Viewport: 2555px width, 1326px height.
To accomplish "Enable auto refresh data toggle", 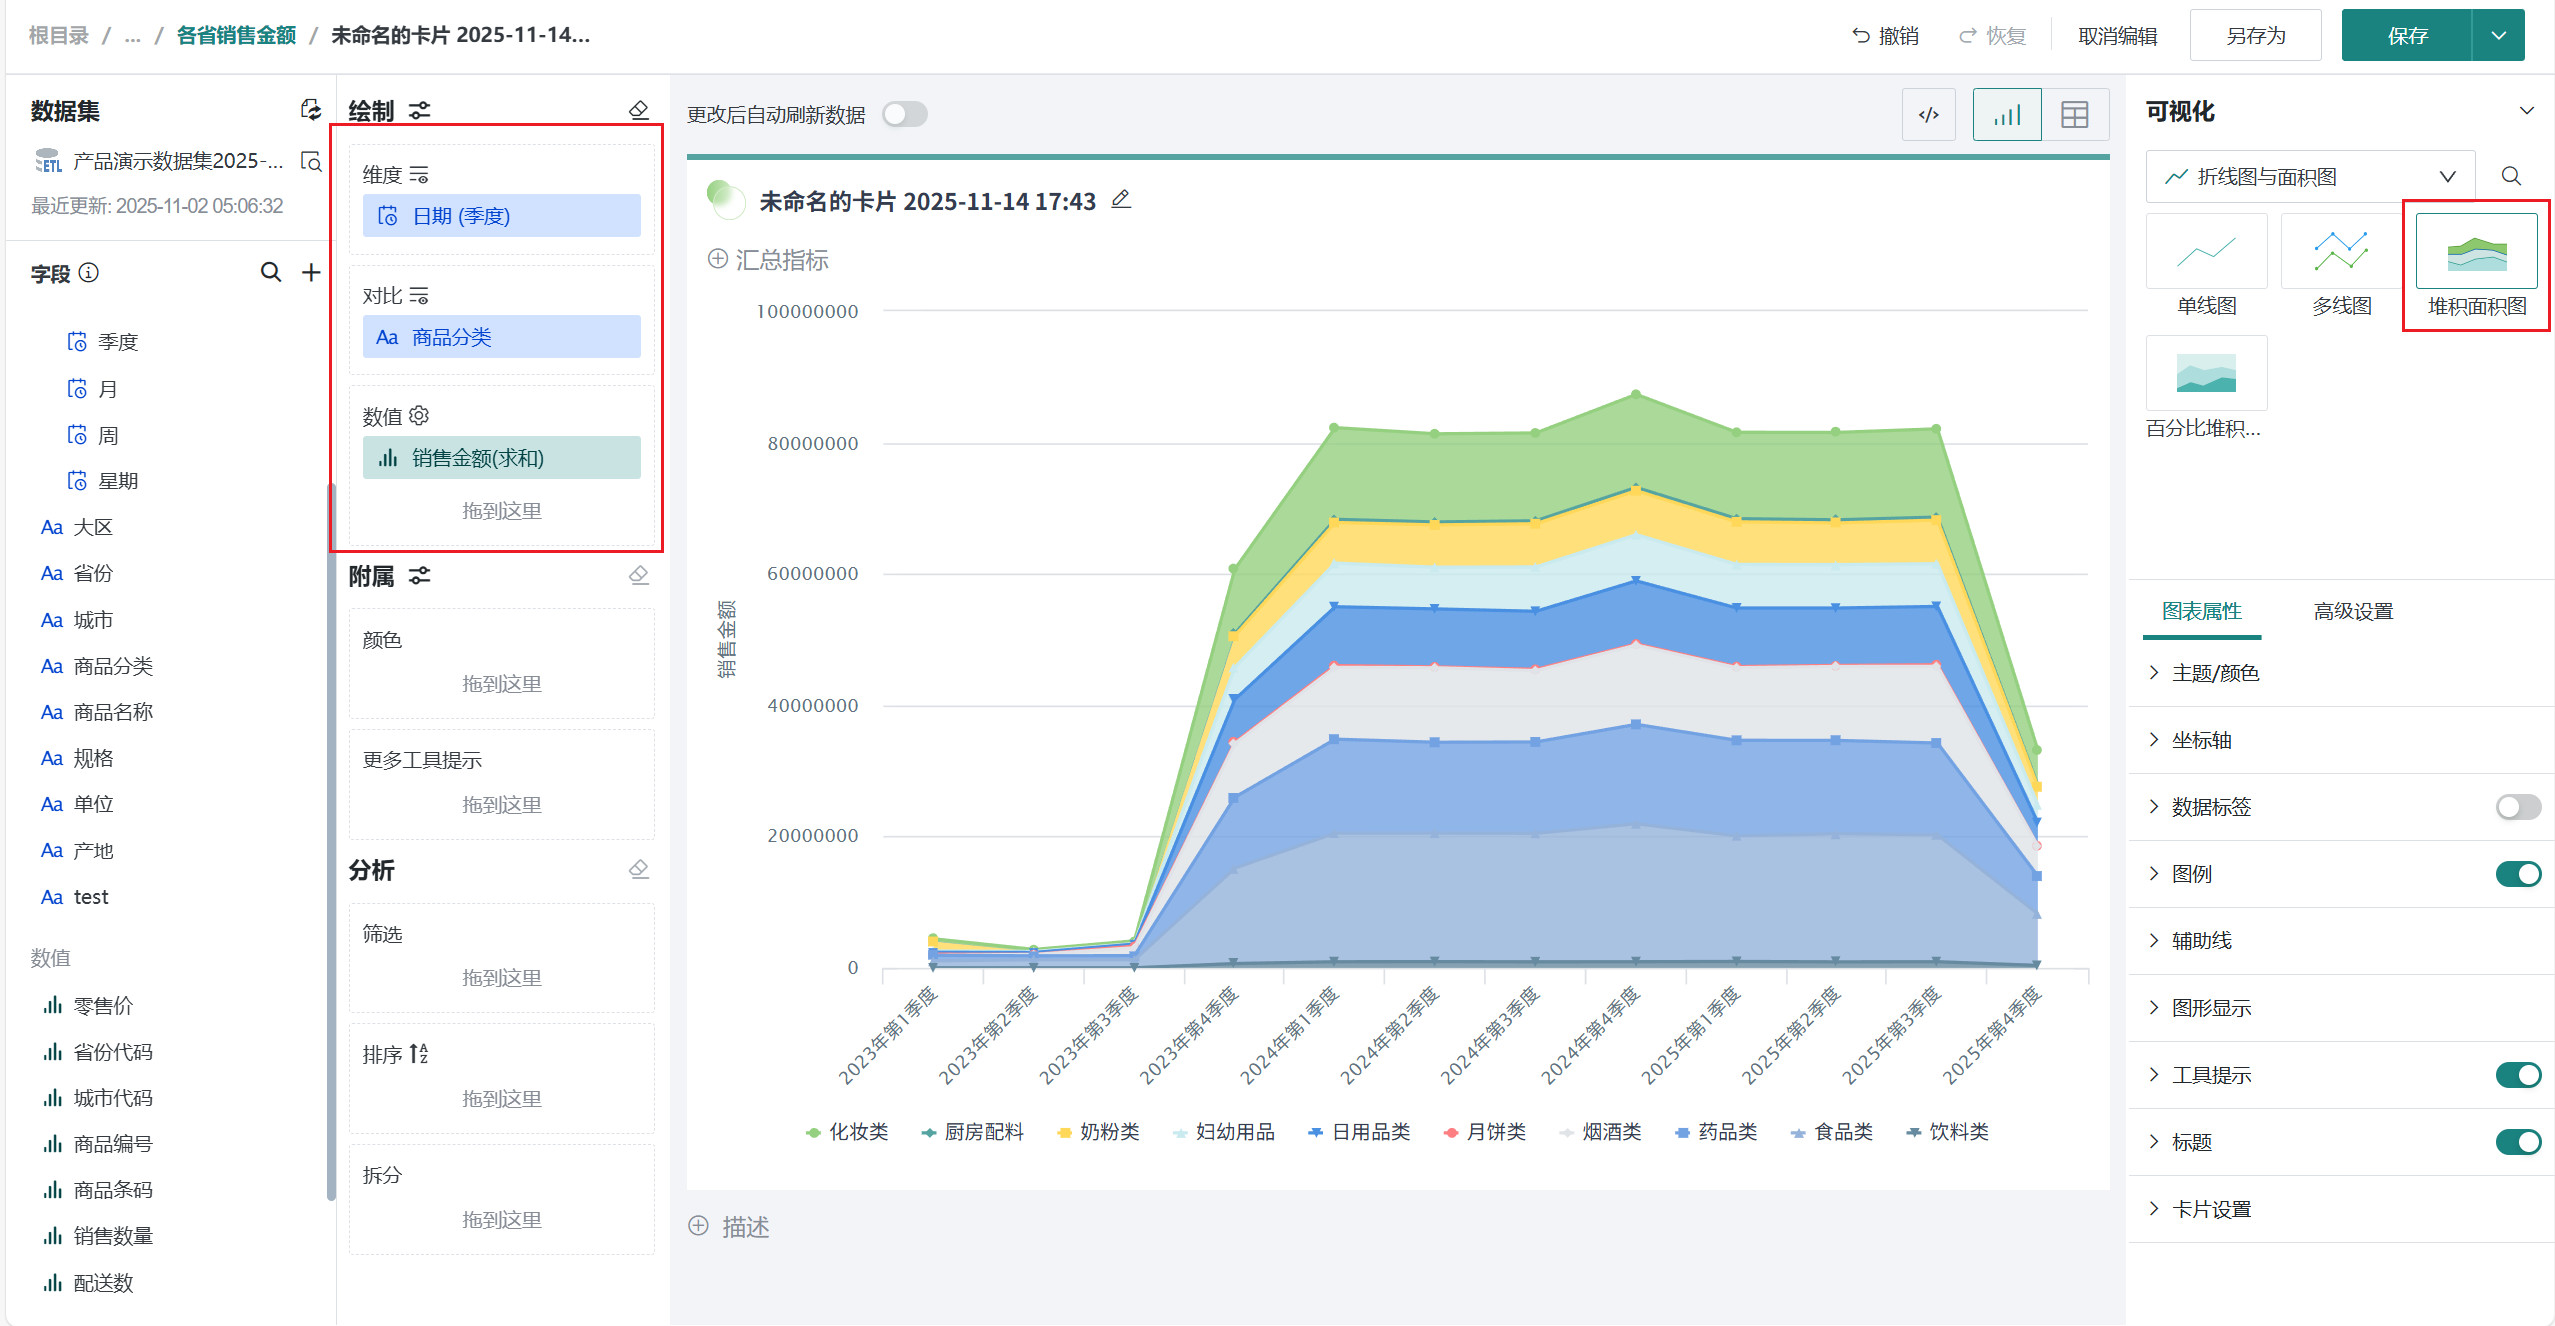I will [904, 115].
